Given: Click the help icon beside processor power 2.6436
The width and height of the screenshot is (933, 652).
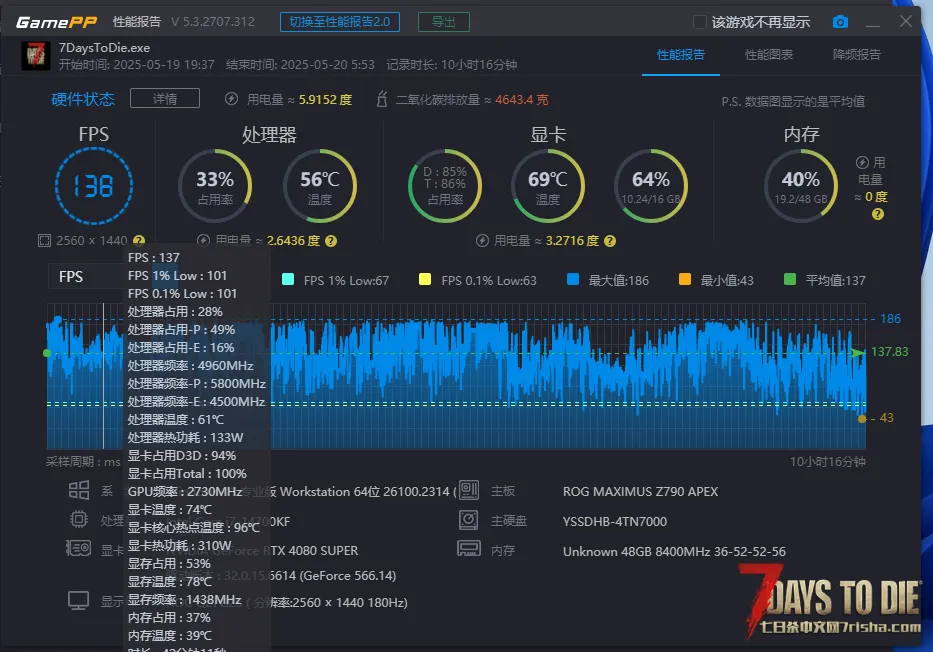Looking at the screenshot, I should [x=331, y=241].
